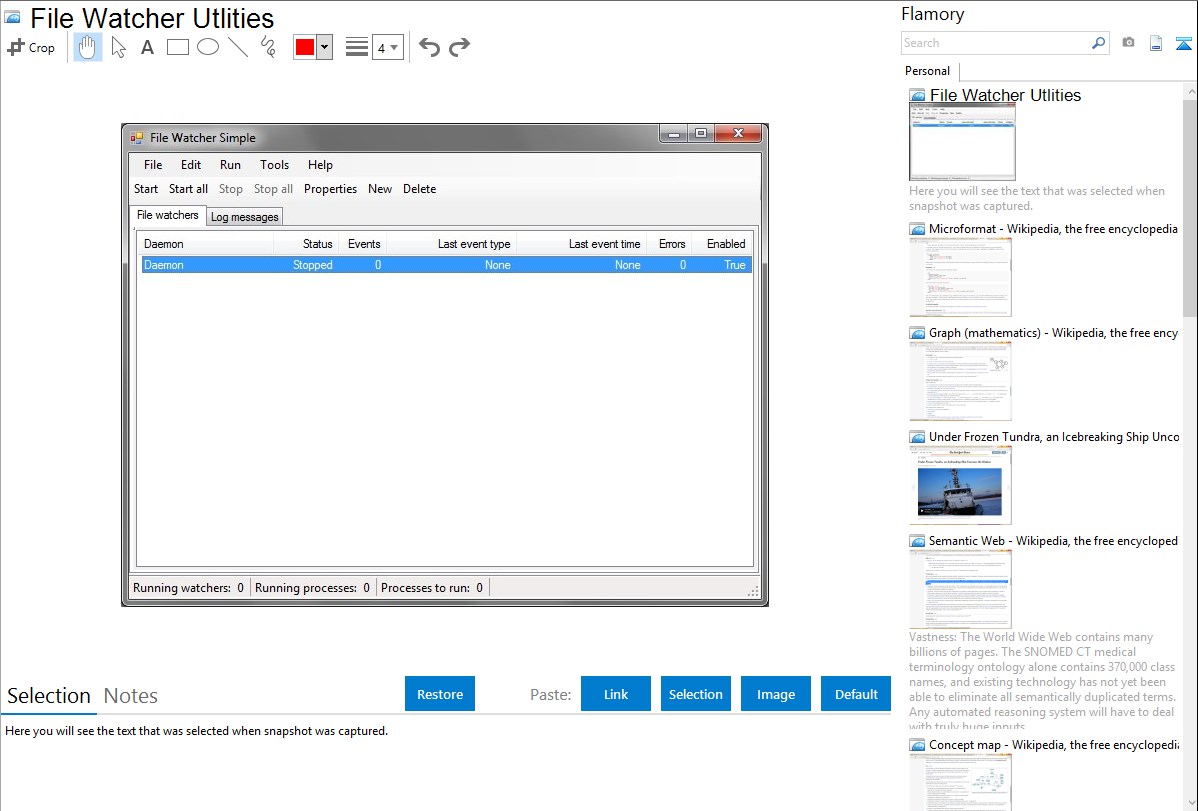Open the Tools menu

click(274, 164)
